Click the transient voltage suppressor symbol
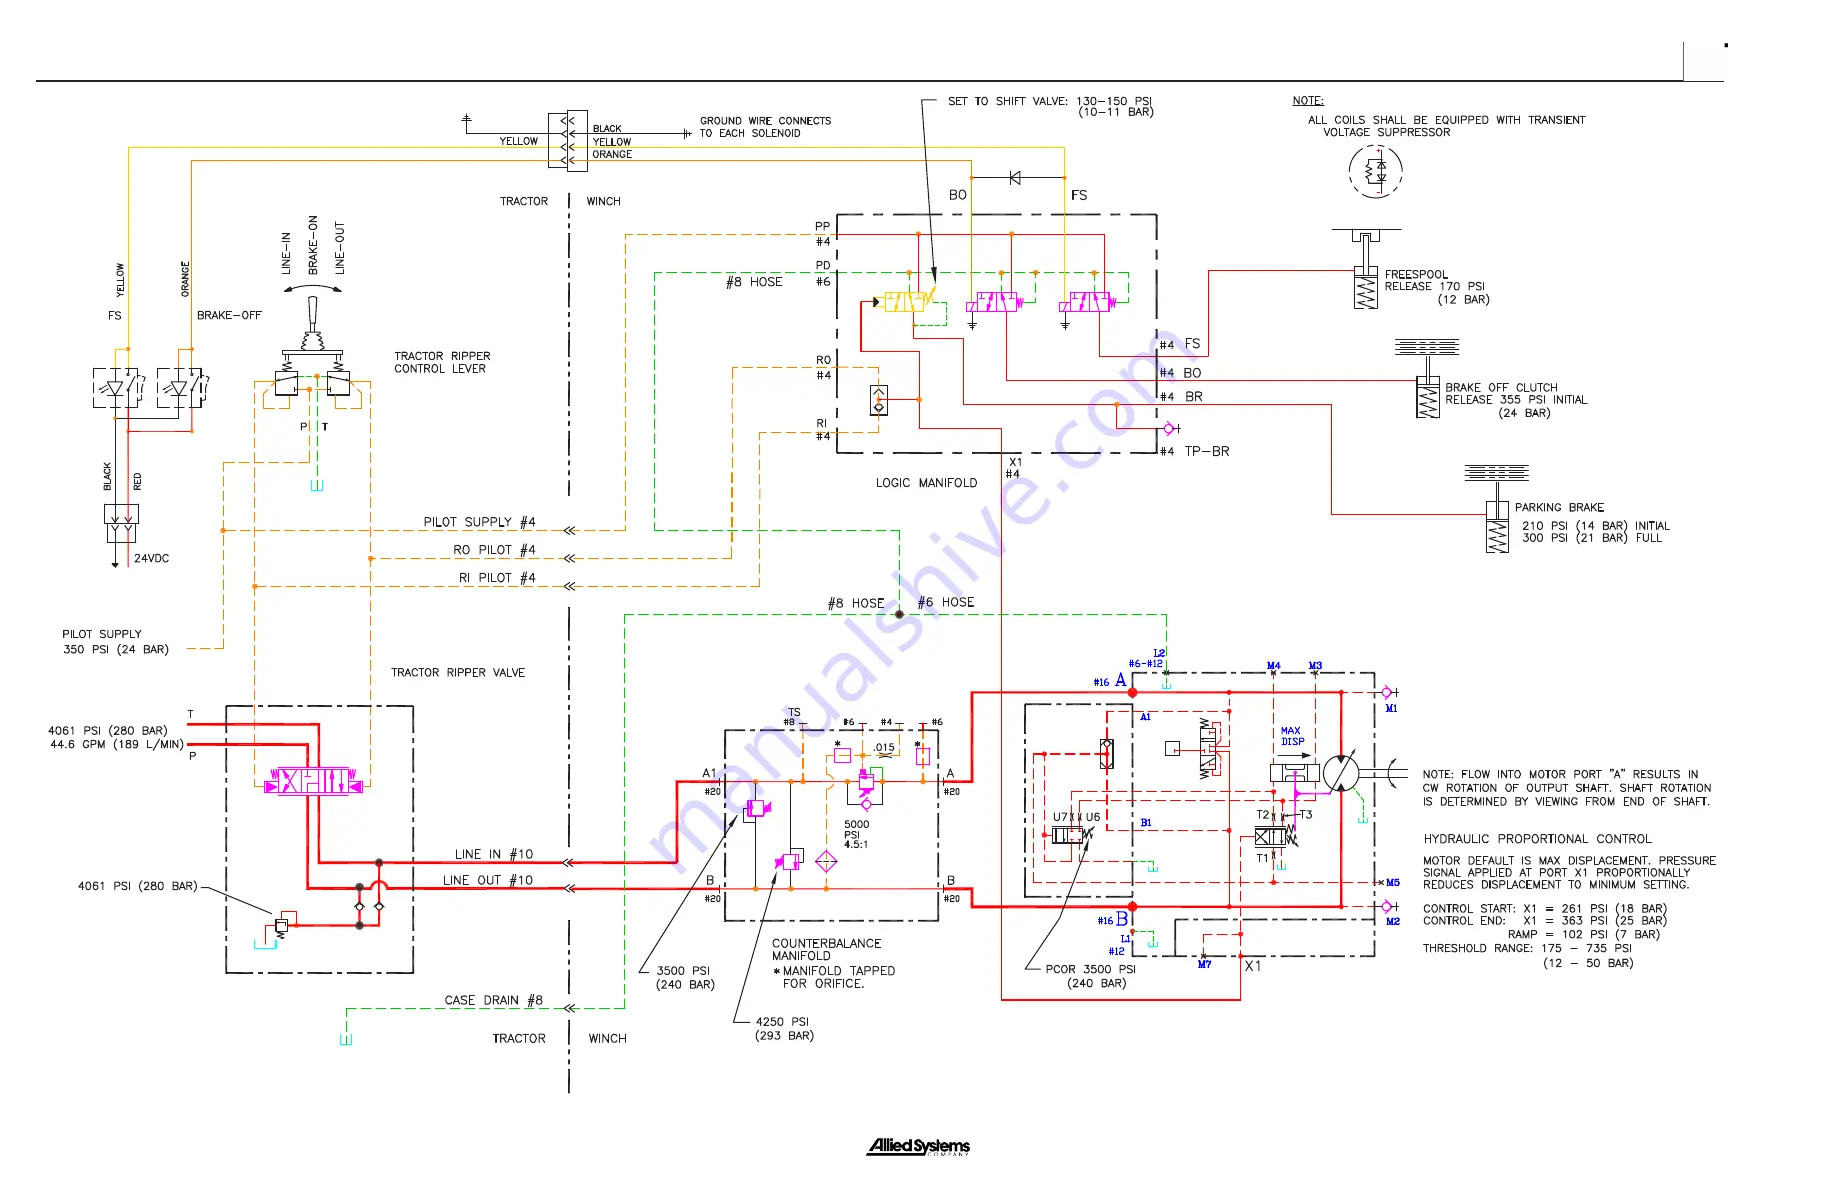Viewport: 1836px width, 1188px height. (1375, 171)
